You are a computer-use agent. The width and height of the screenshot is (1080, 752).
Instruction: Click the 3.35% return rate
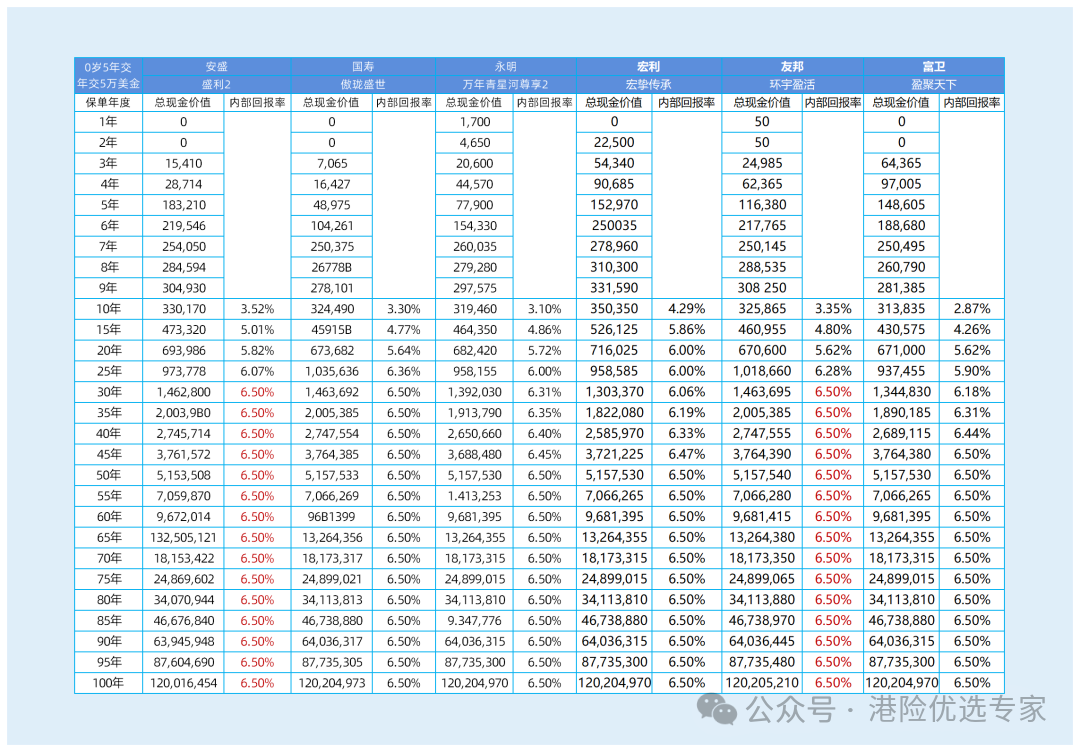(833, 309)
